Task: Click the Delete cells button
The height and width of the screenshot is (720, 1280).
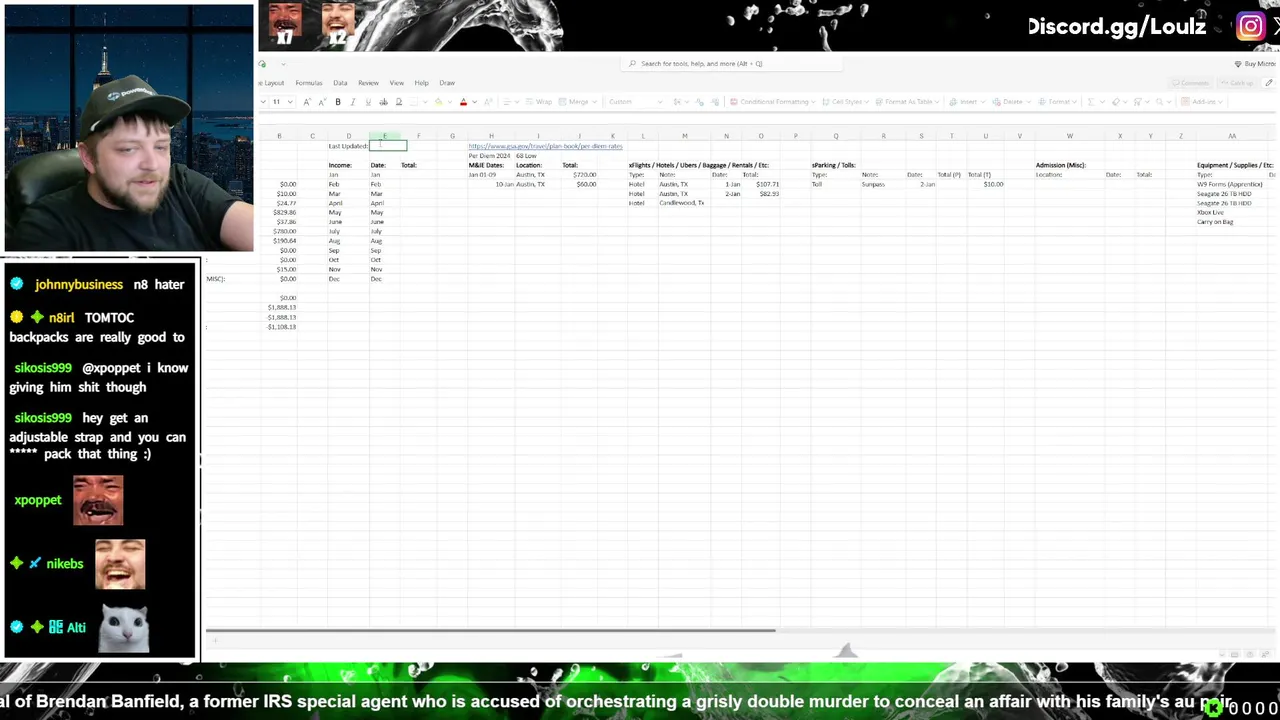Action: [1011, 101]
